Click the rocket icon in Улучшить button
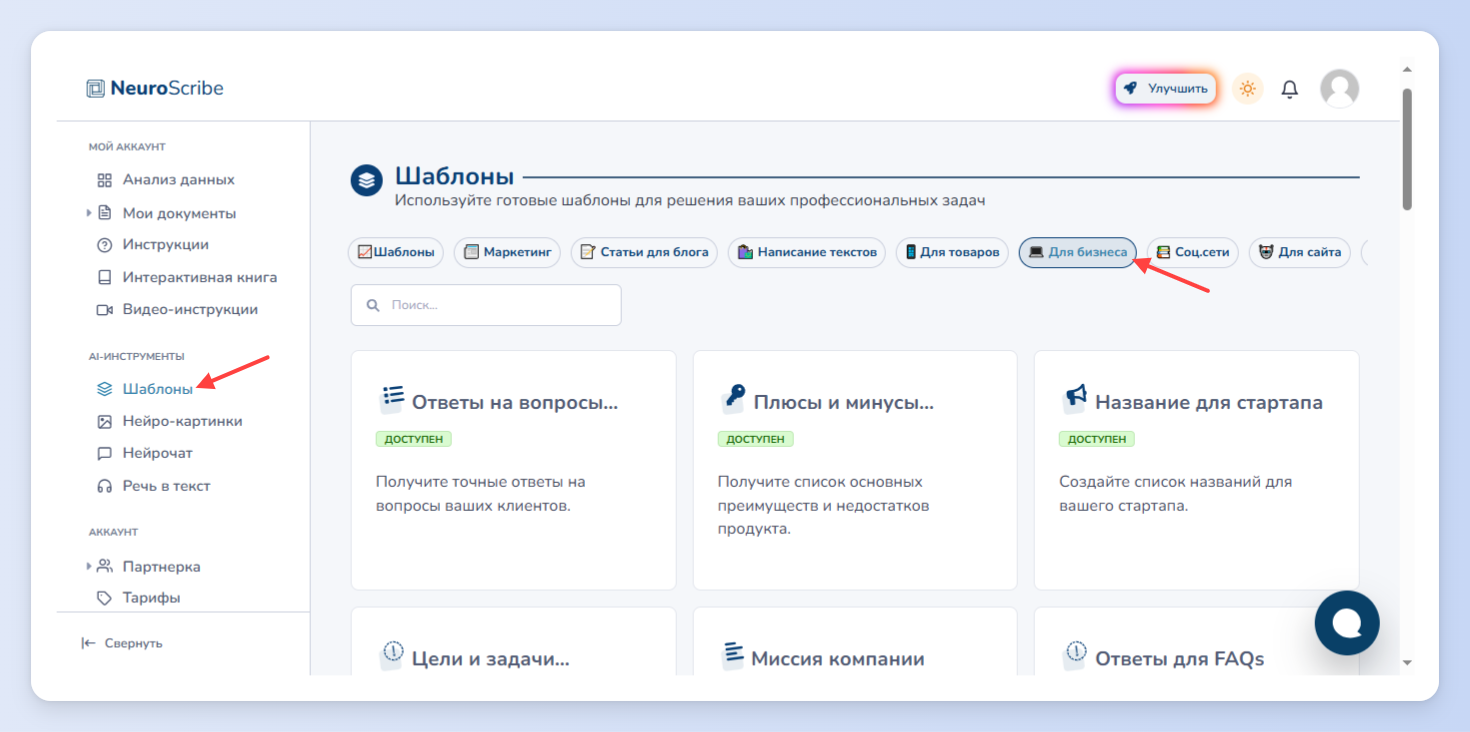This screenshot has height=732, width=1470. [1130, 88]
